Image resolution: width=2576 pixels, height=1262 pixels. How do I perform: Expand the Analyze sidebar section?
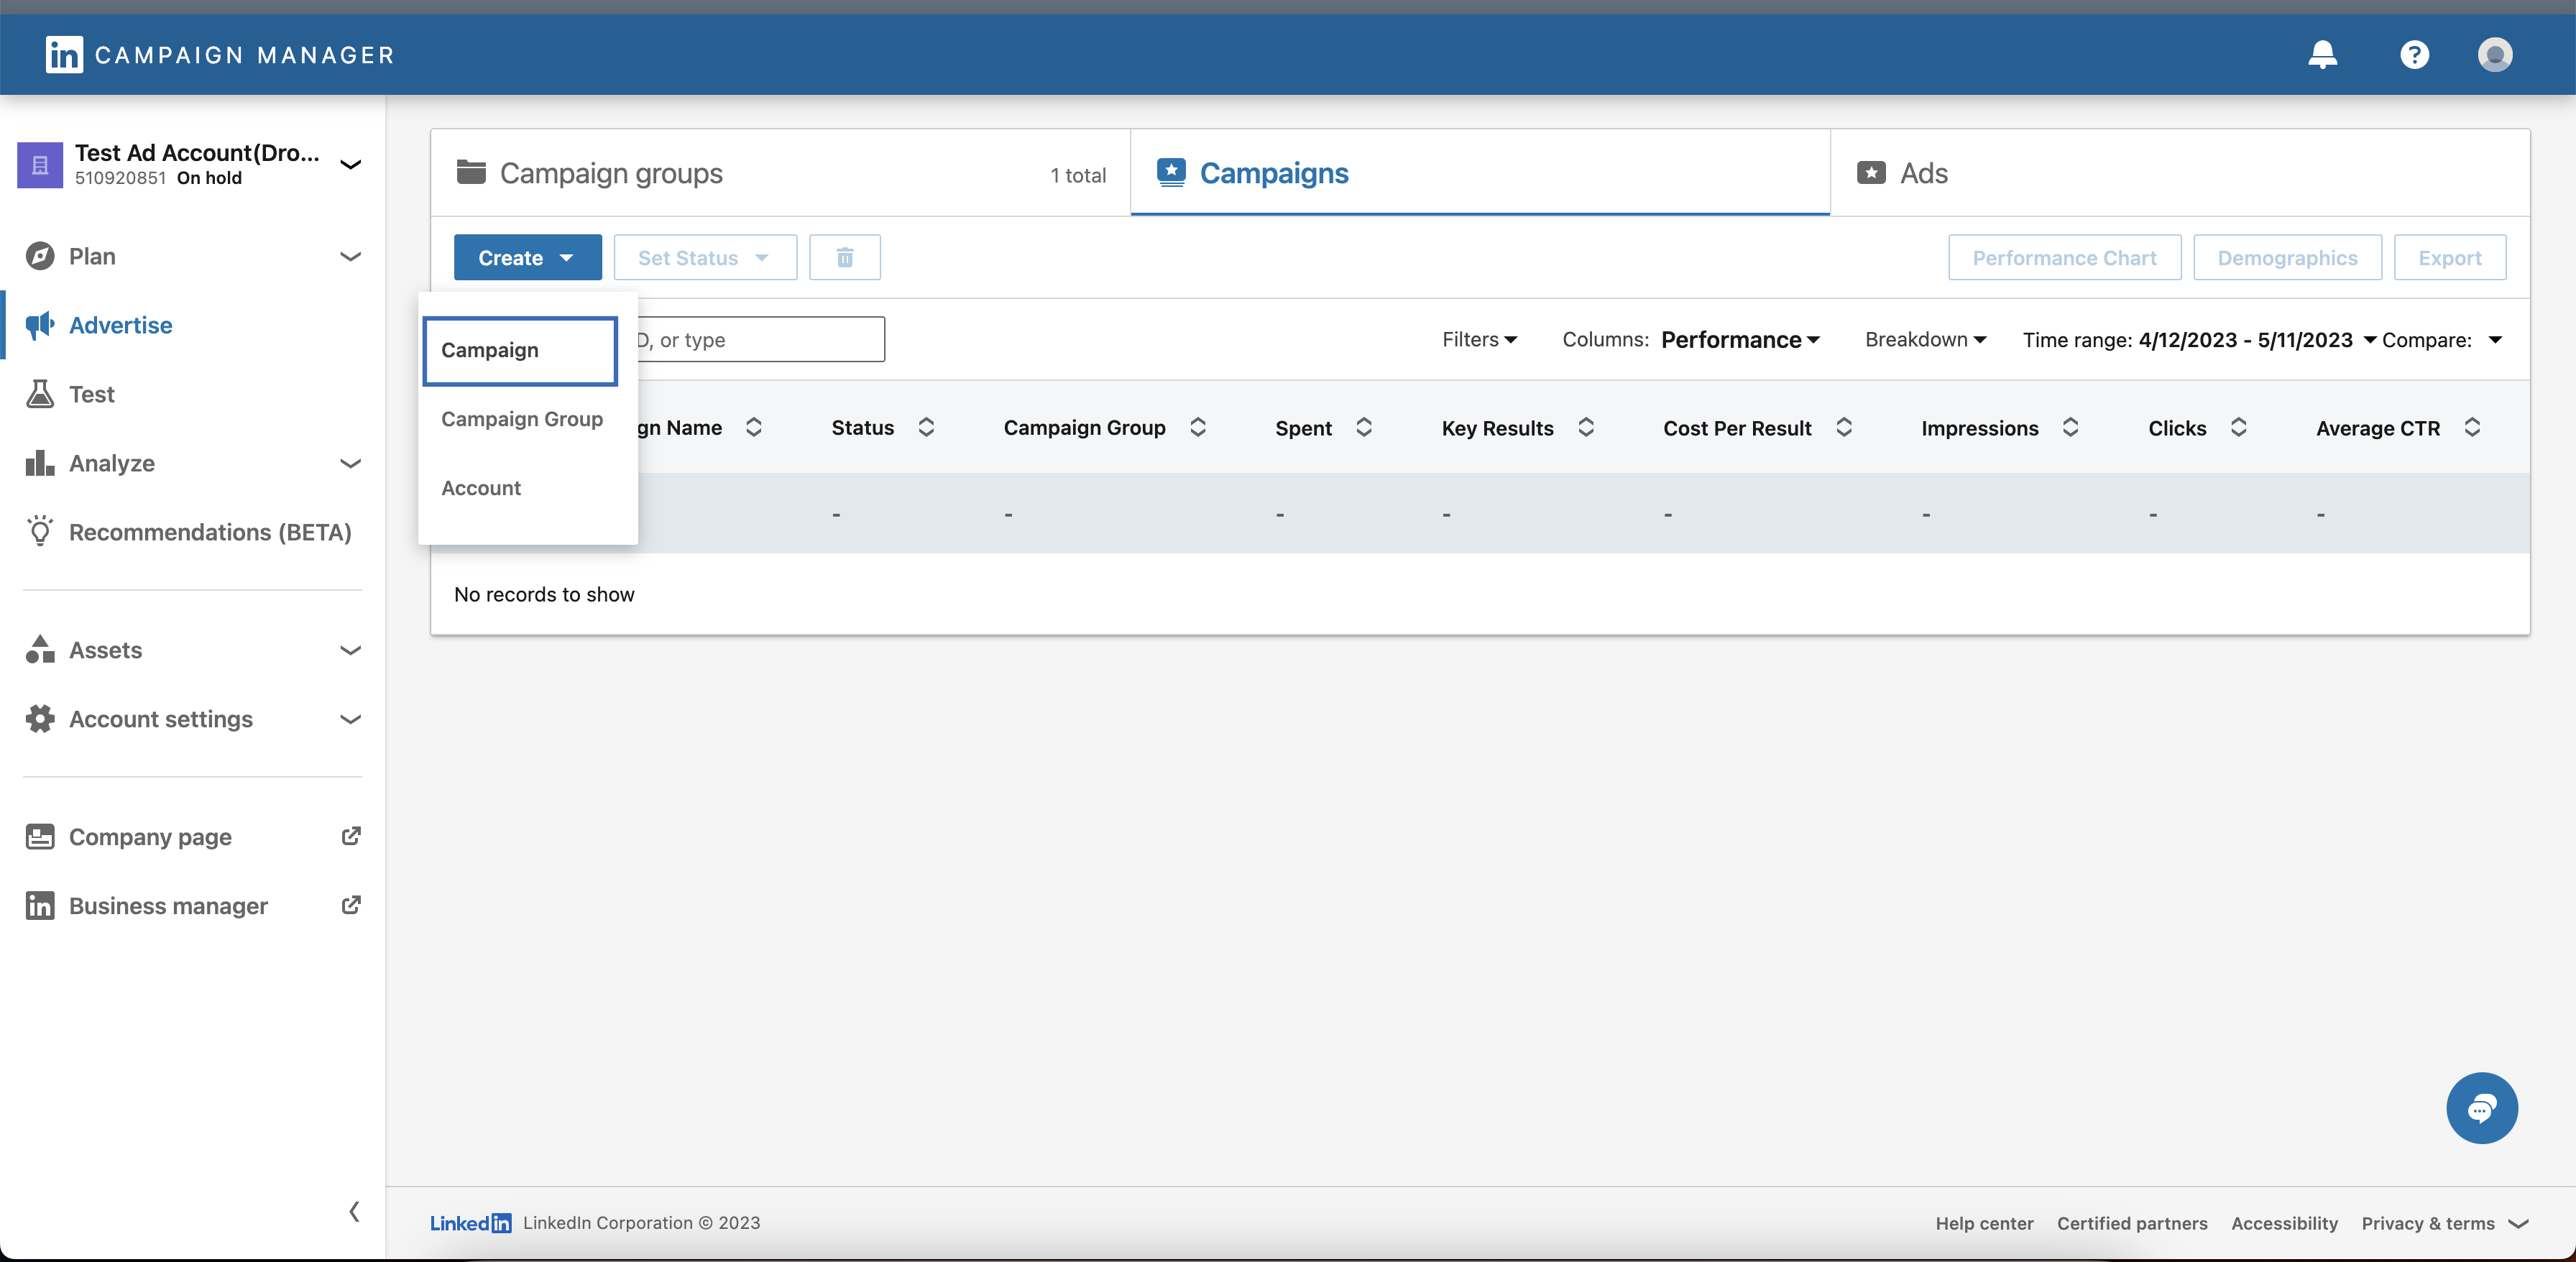[350, 463]
